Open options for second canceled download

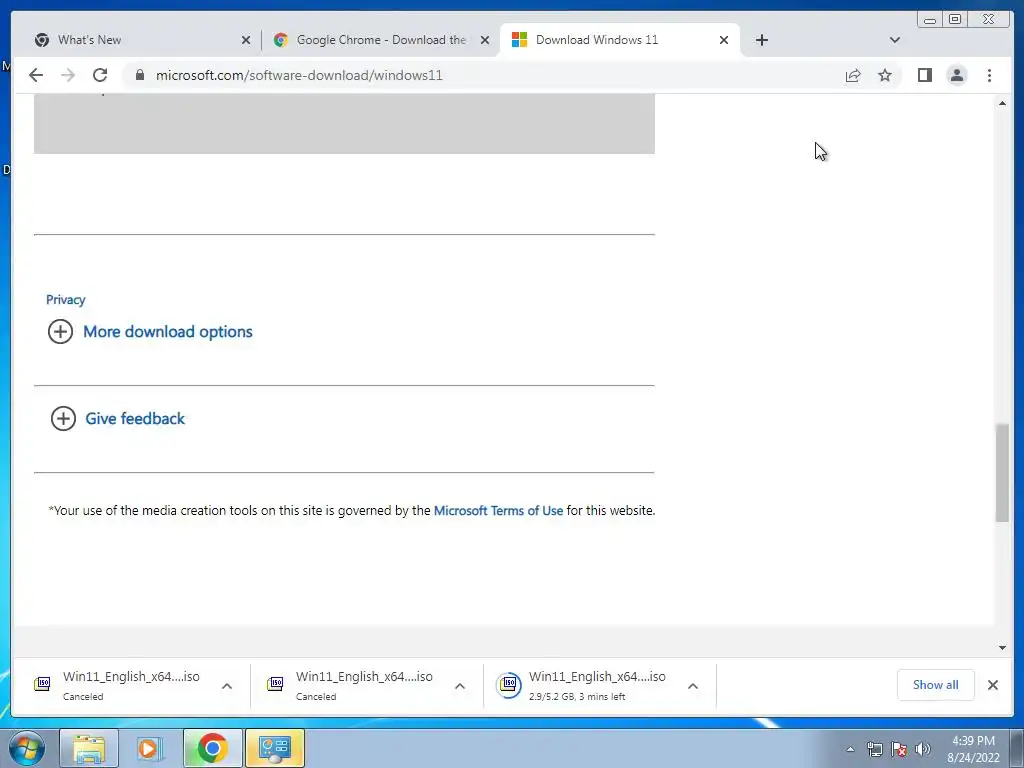point(460,686)
